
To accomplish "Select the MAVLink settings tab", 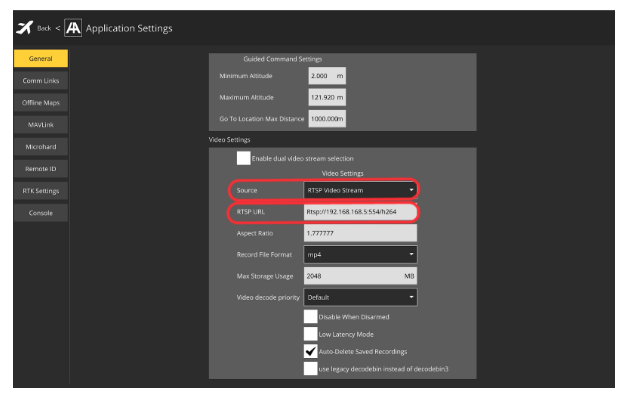I will click(41, 125).
